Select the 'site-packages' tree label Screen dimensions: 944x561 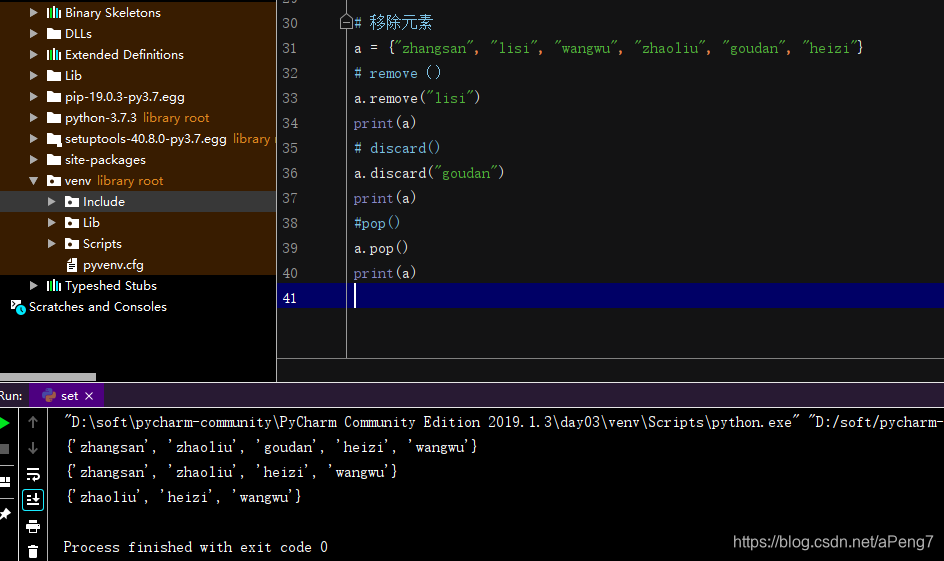pos(105,160)
